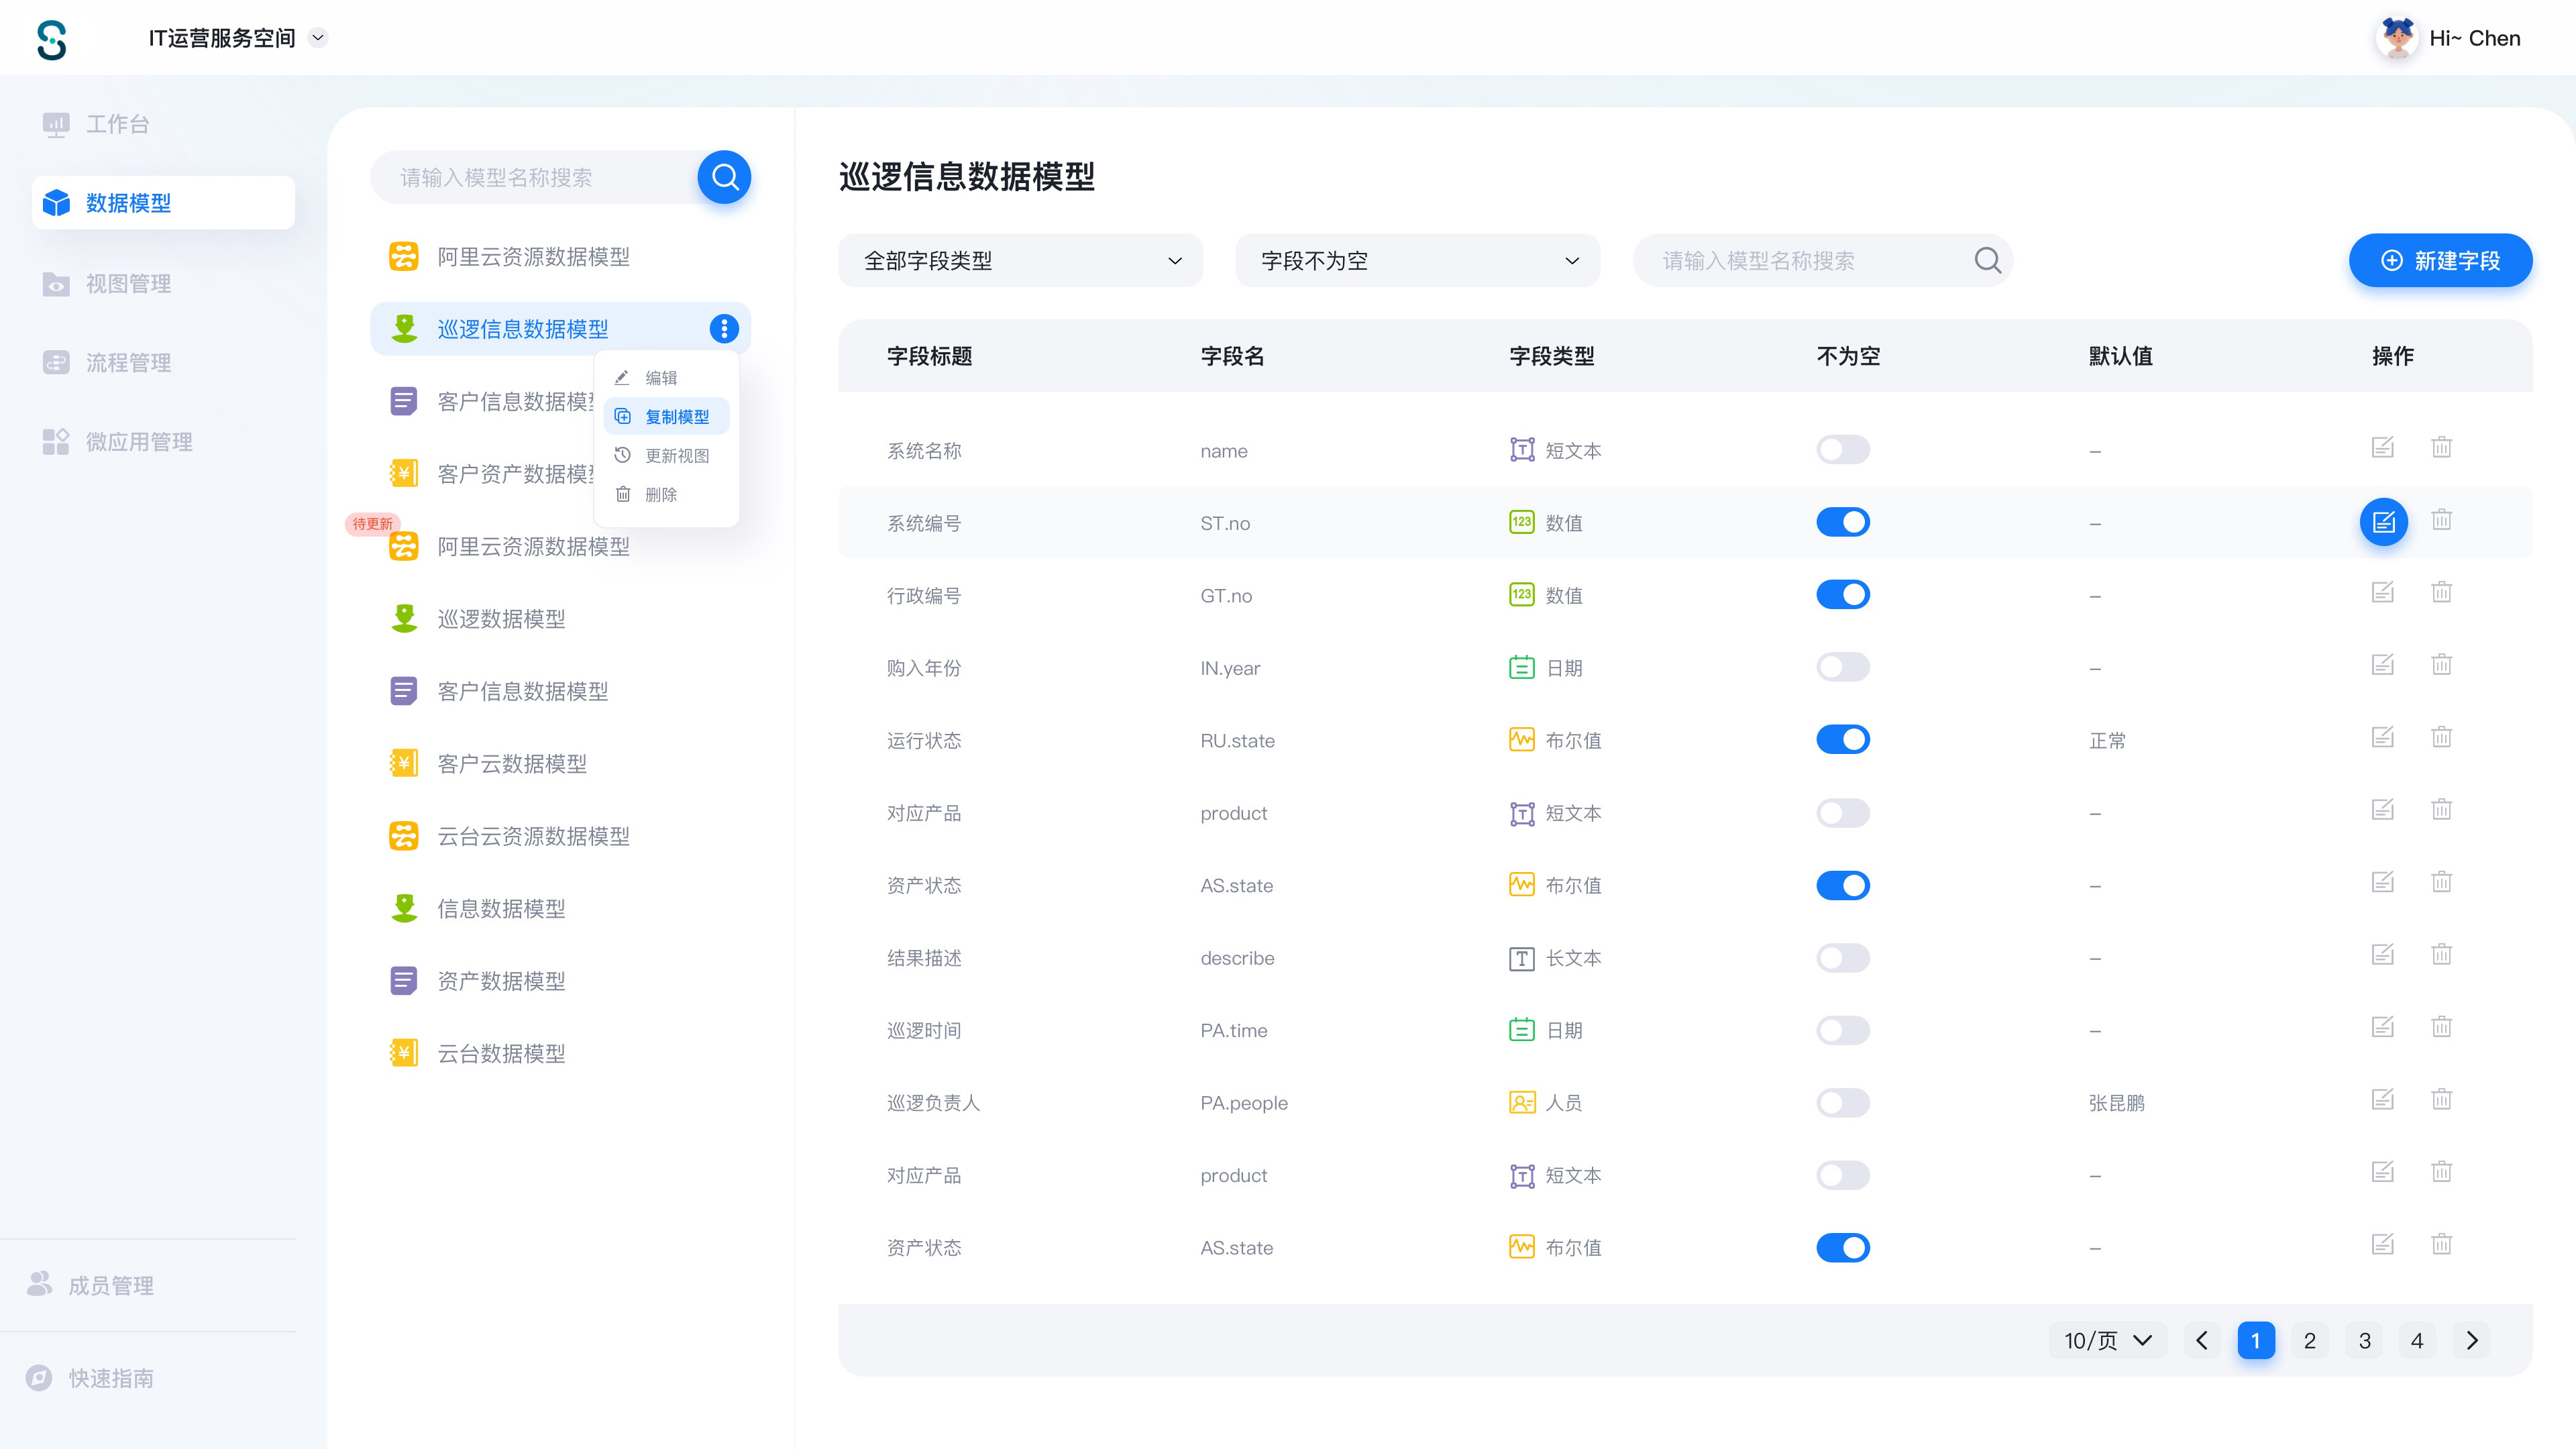Click the blue model search magnifier button
Image resolution: width=2576 pixels, height=1449 pixels.
[724, 177]
